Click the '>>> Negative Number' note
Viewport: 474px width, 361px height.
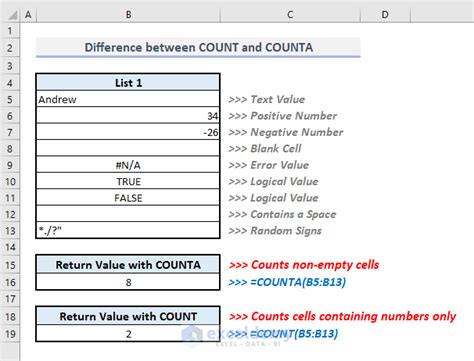286,132
